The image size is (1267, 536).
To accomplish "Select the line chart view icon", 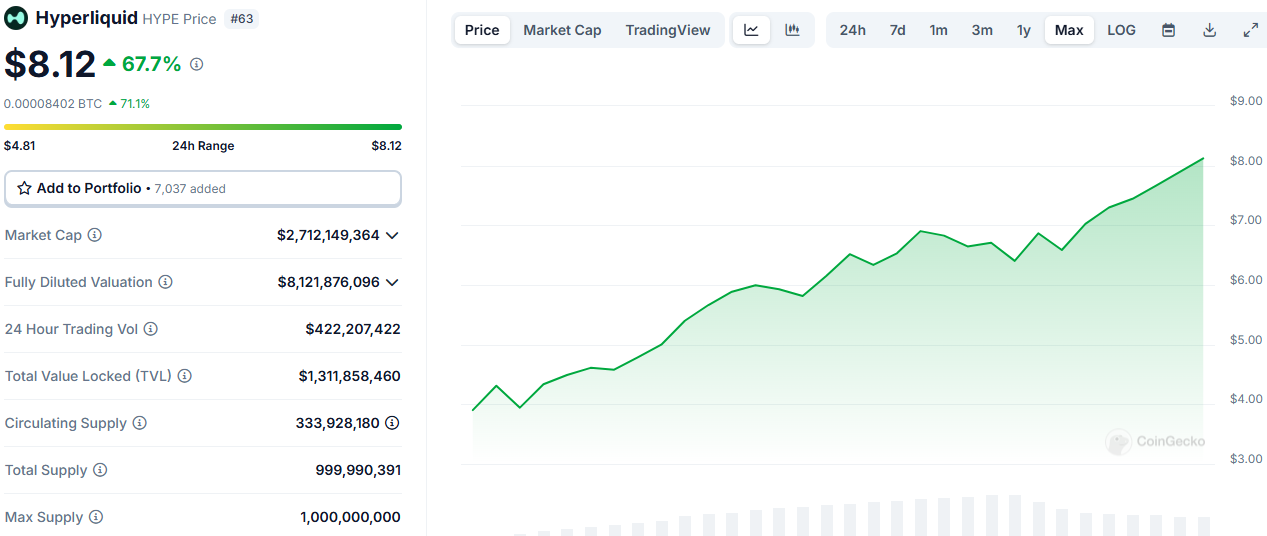I will [751, 30].
